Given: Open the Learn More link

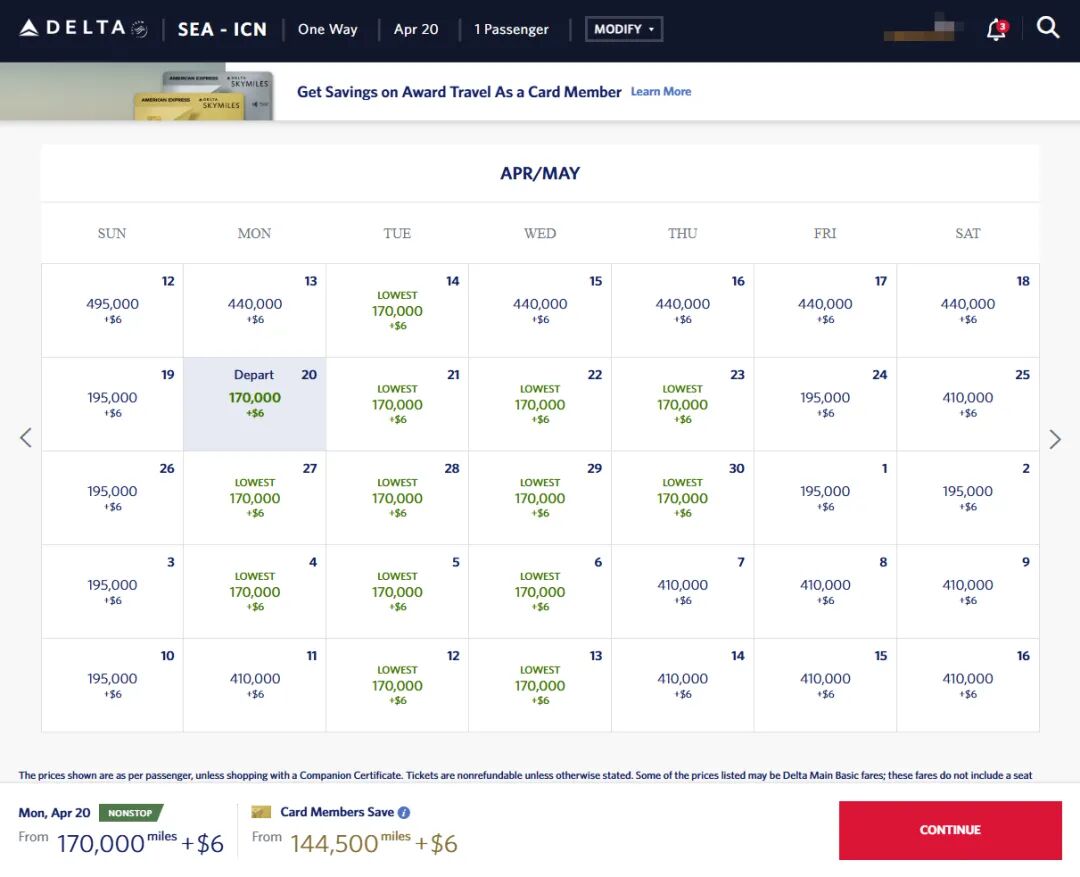Looking at the screenshot, I should [661, 91].
